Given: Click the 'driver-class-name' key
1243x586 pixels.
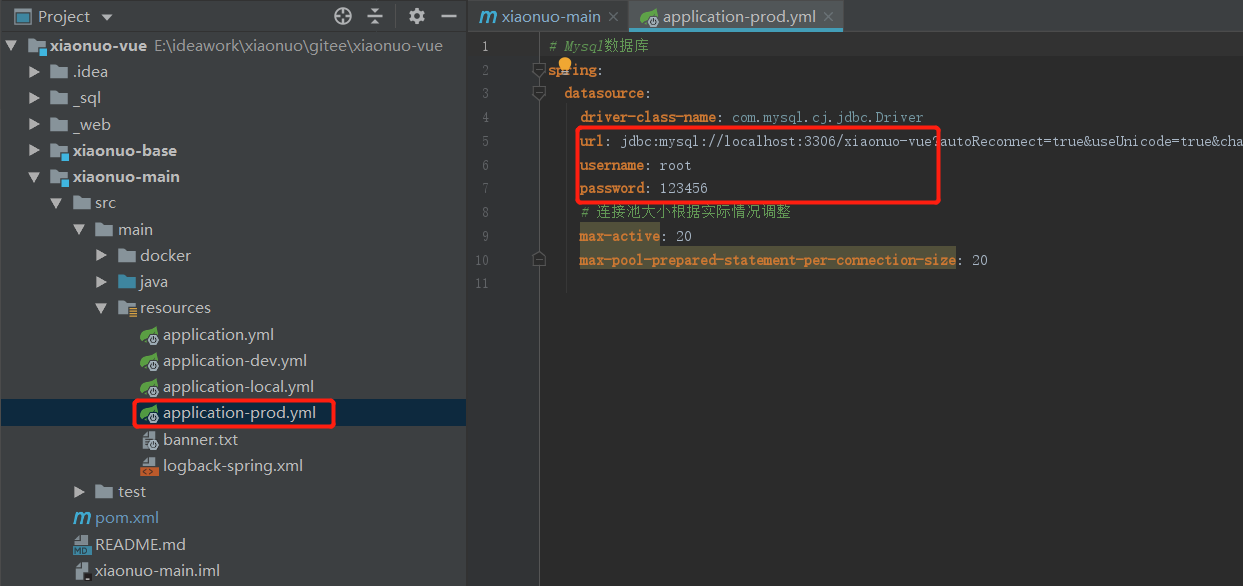Looking at the screenshot, I should tap(648, 117).
